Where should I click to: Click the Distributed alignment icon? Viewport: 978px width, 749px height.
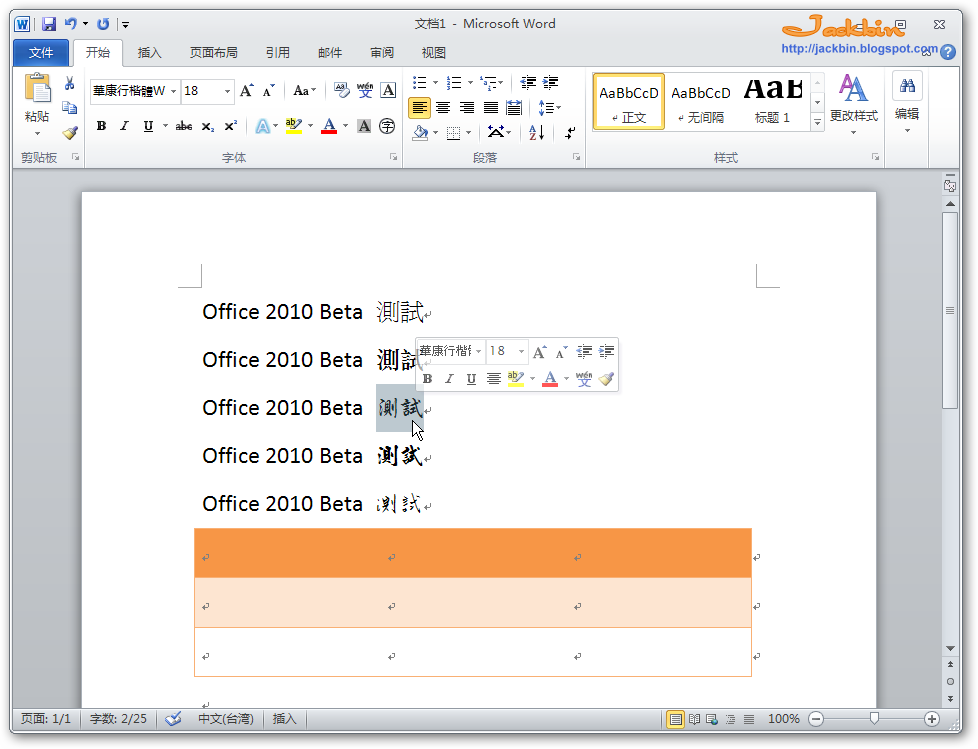(x=514, y=108)
